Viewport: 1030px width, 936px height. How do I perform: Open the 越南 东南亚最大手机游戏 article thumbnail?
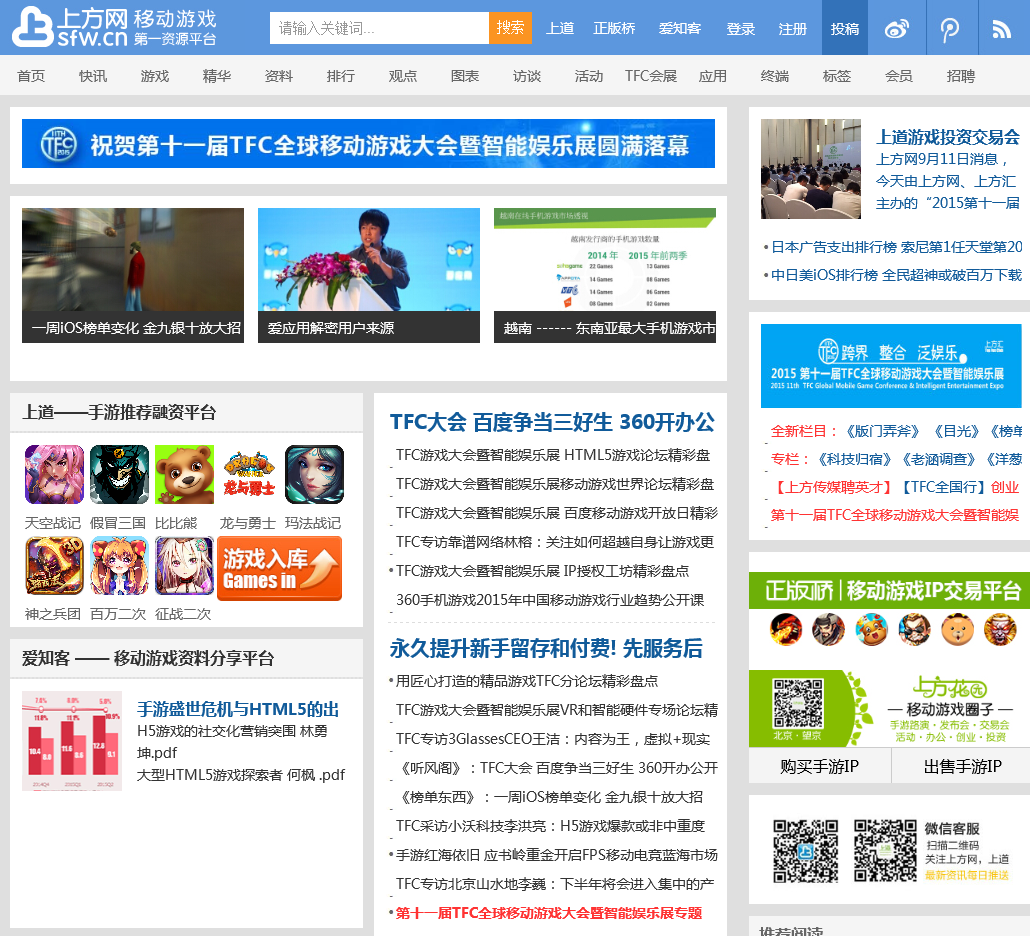tap(604, 275)
